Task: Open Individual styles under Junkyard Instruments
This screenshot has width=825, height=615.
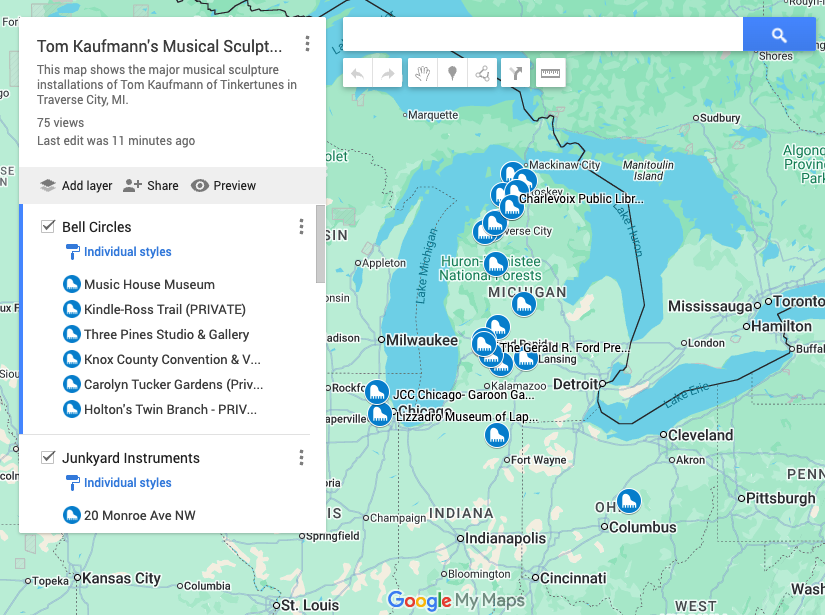Action: click(x=127, y=483)
